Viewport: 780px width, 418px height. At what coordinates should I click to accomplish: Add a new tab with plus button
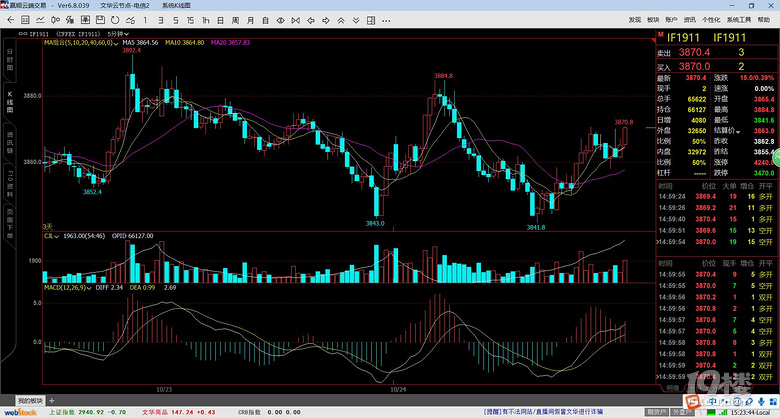pos(51,401)
